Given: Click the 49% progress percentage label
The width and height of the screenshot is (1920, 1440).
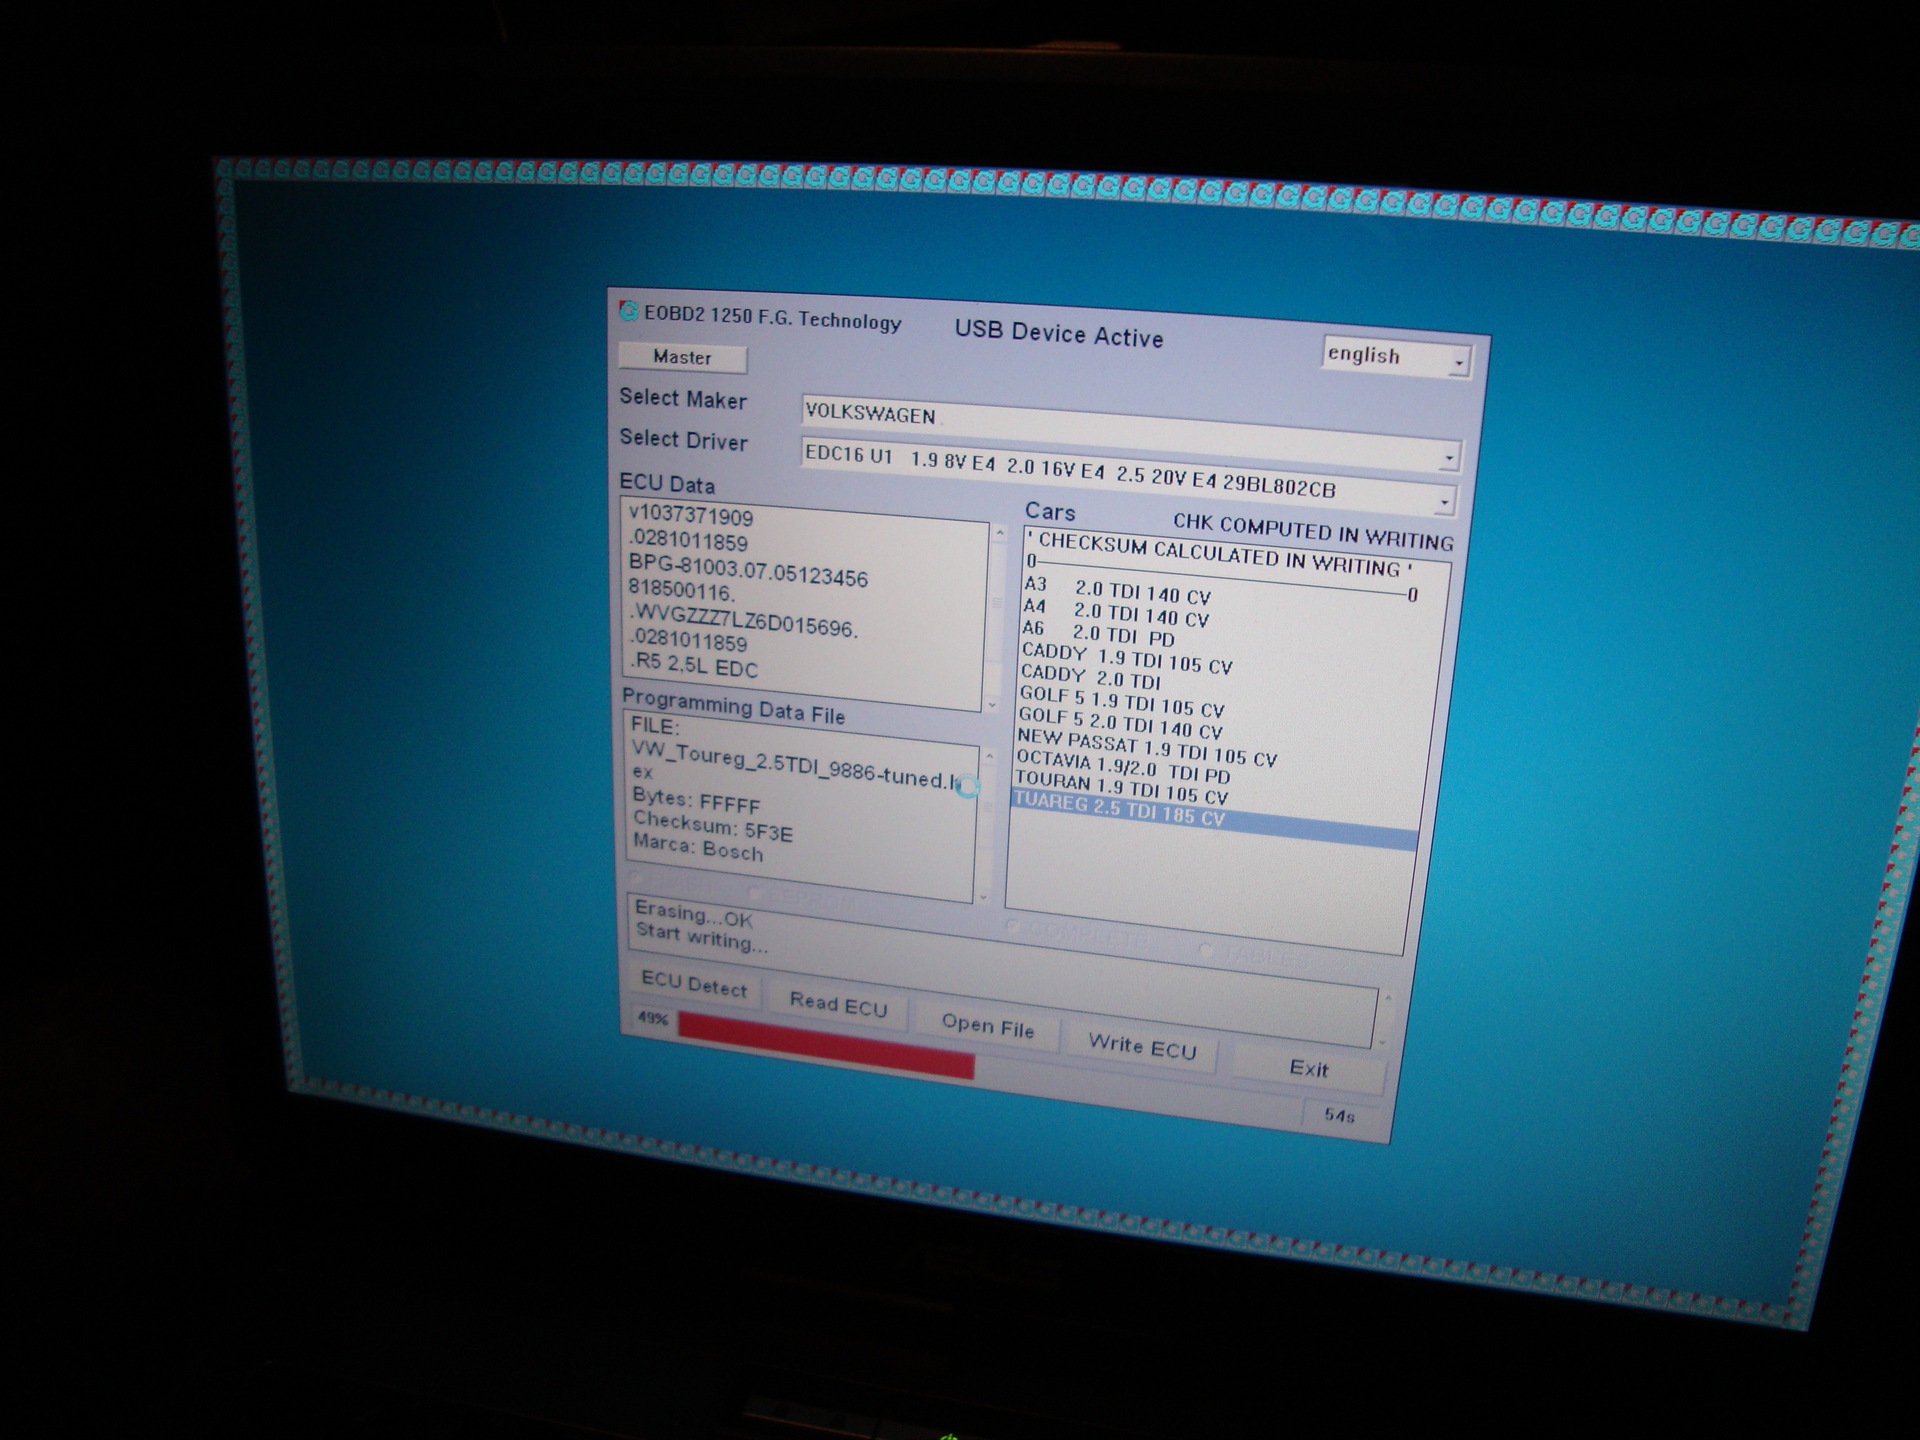Looking at the screenshot, I should pyautogui.click(x=653, y=1018).
